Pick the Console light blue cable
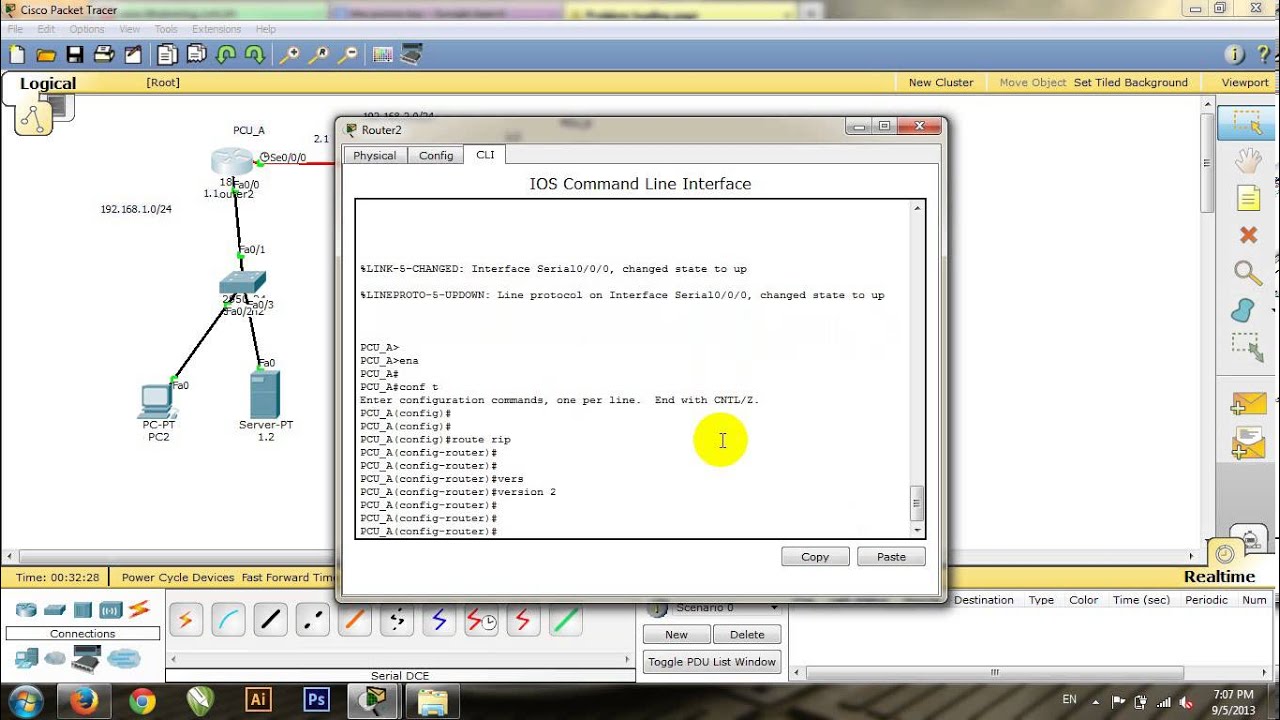Viewport: 1280px width, 720px height. click(x=228, y=620)
